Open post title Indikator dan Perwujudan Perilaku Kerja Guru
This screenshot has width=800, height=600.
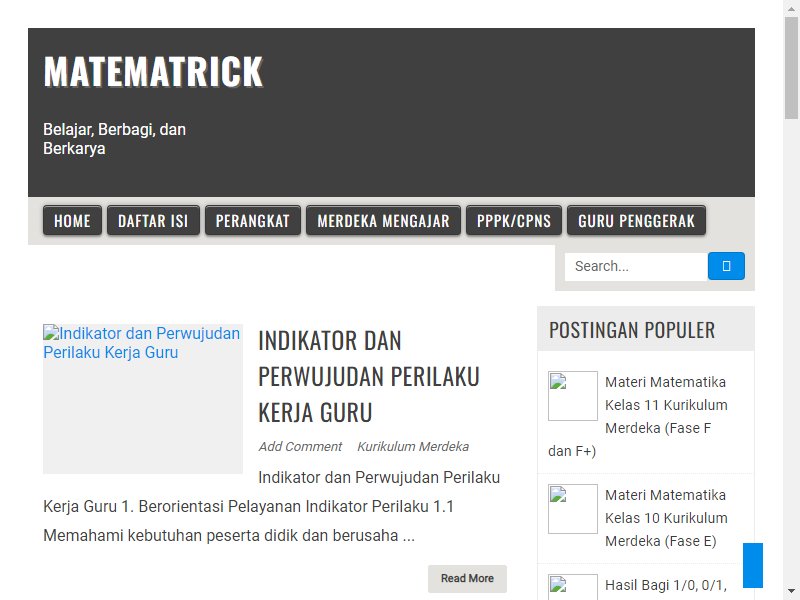(368, 377)
